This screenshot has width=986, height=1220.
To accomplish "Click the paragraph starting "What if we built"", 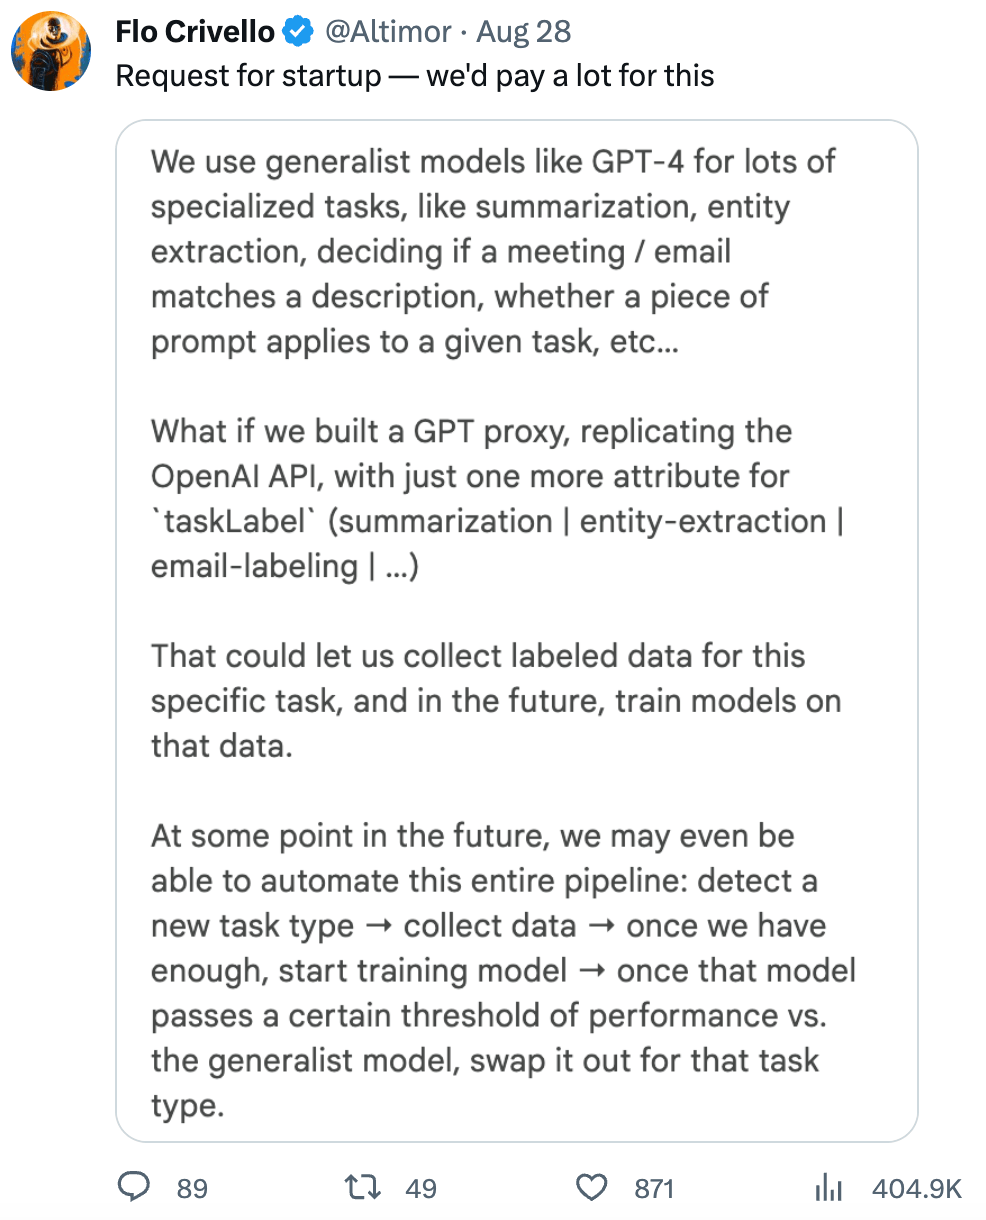I will click(x=497, y=498).
